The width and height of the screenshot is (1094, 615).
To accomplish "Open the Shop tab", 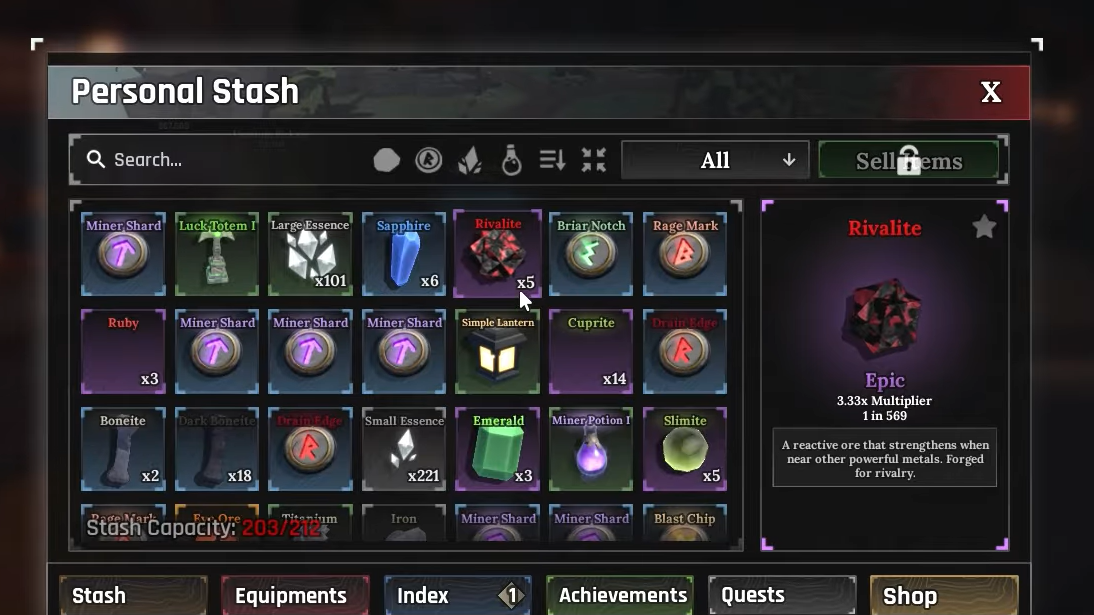I will (x=944, y=595).
